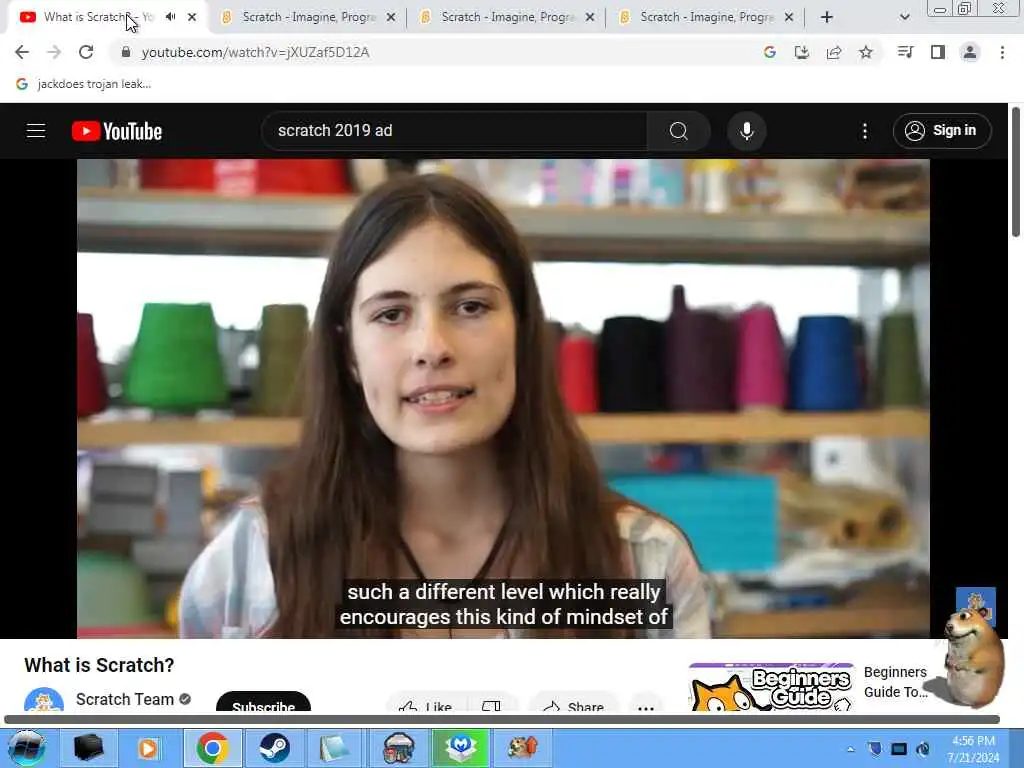
Task: Click the volume tray icon
Action: (x=923, y=749)
